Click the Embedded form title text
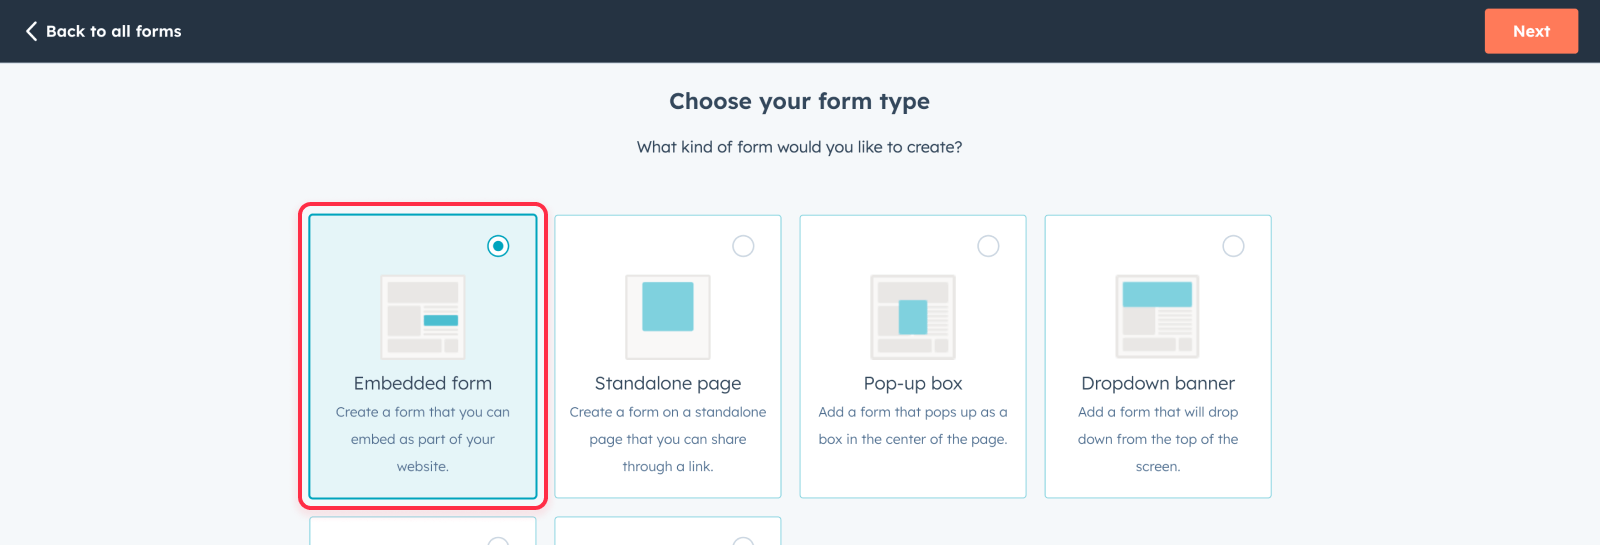 tap(423, 383)
